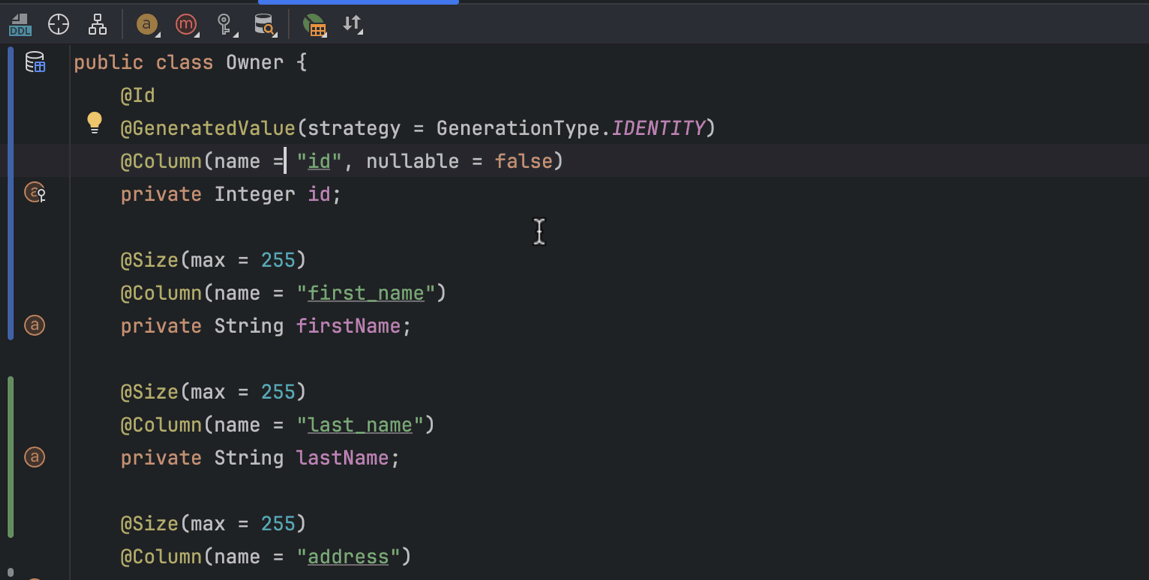The image size is (1149, 580).
Task: Click the green change marker beside lastName block
Action: click(x=10, y=457)
